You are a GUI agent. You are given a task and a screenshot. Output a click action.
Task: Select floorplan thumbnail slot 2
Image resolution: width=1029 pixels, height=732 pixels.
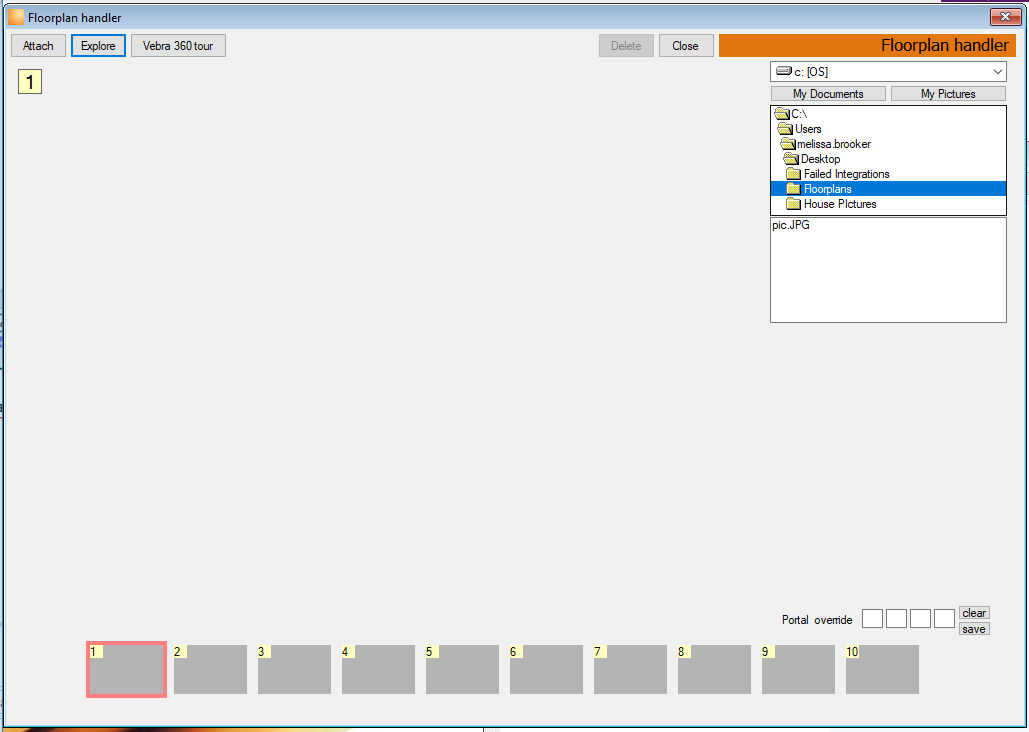click(210, 669)
